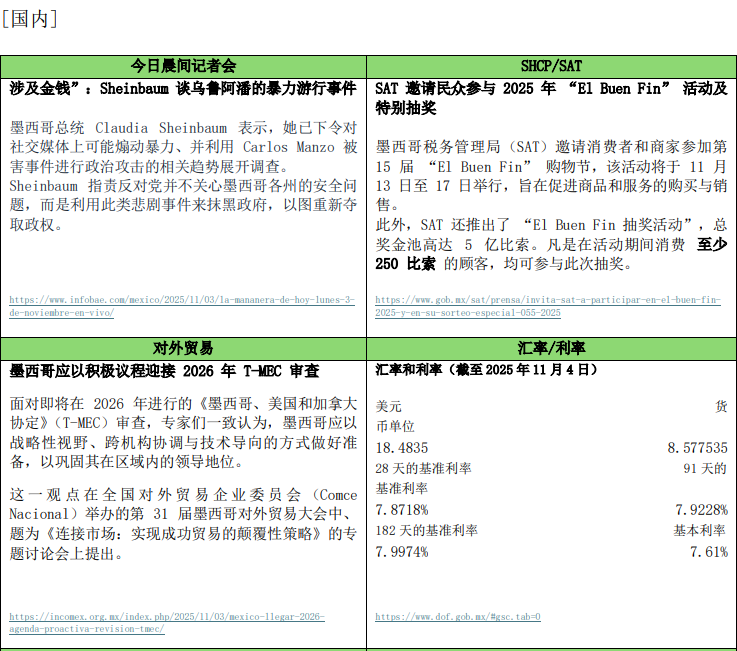Select the 8.577535 value

pos(697,448)
